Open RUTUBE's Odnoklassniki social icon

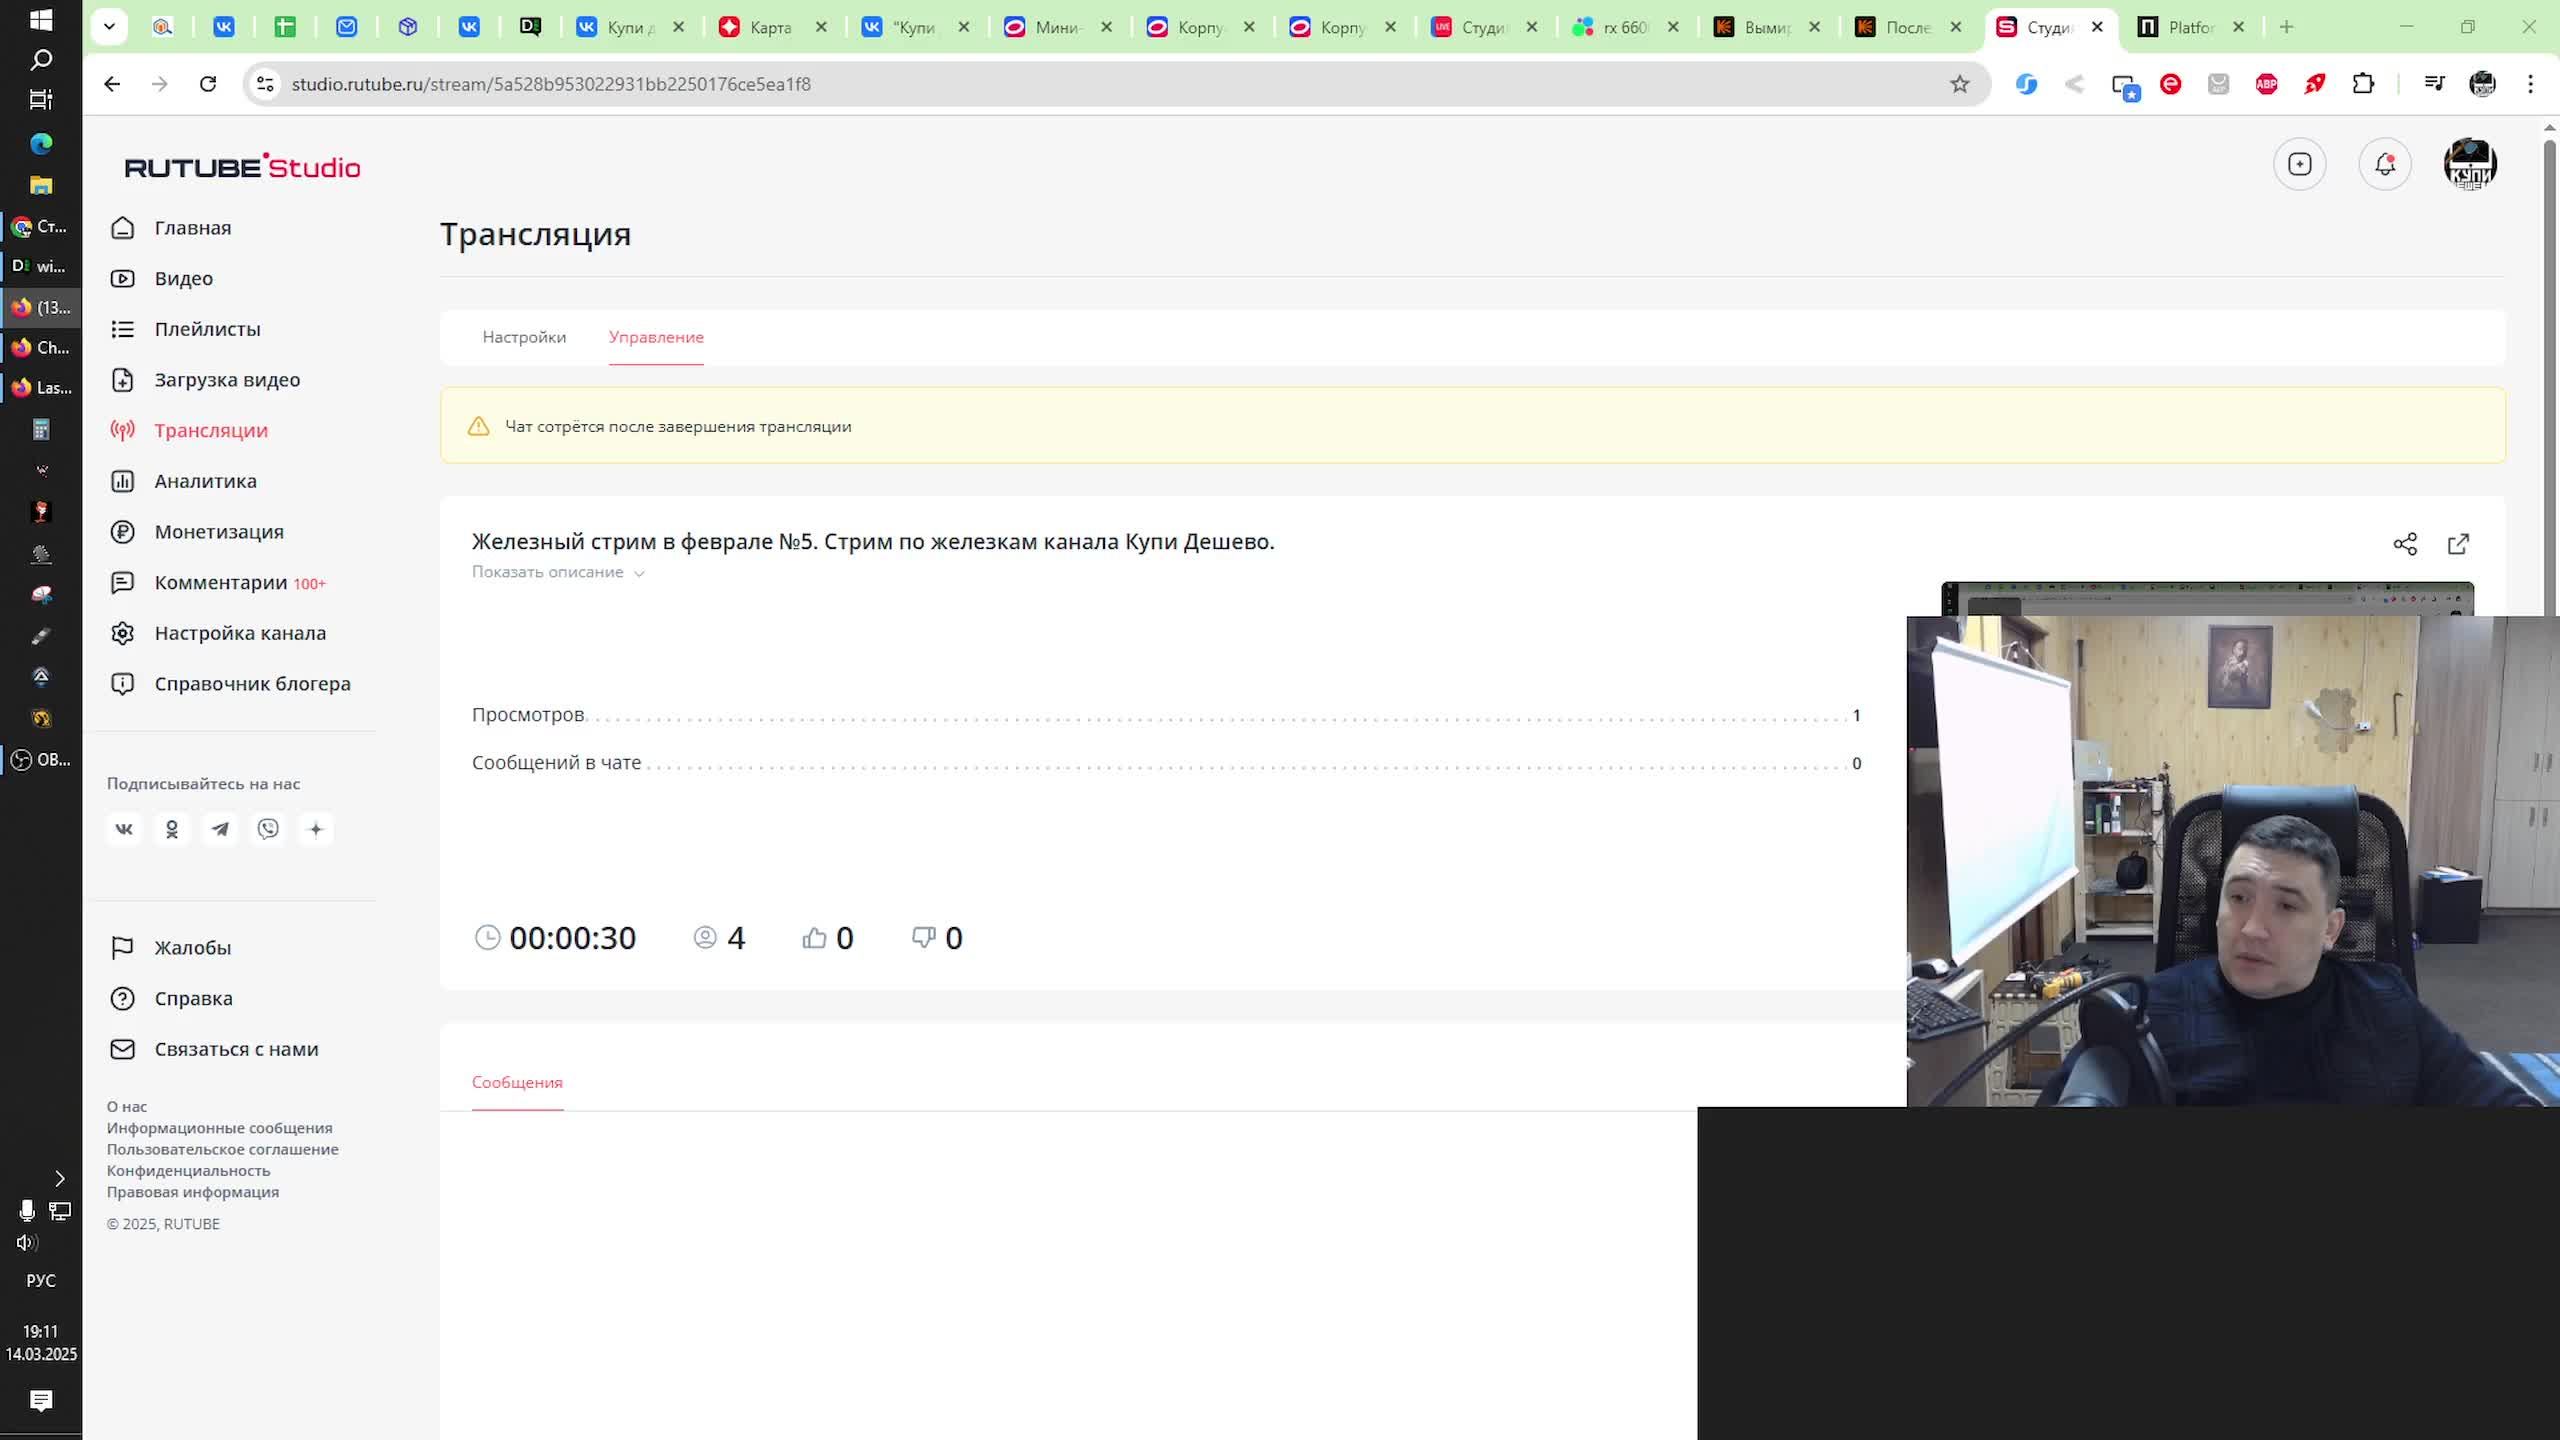[x=172, y=829]
